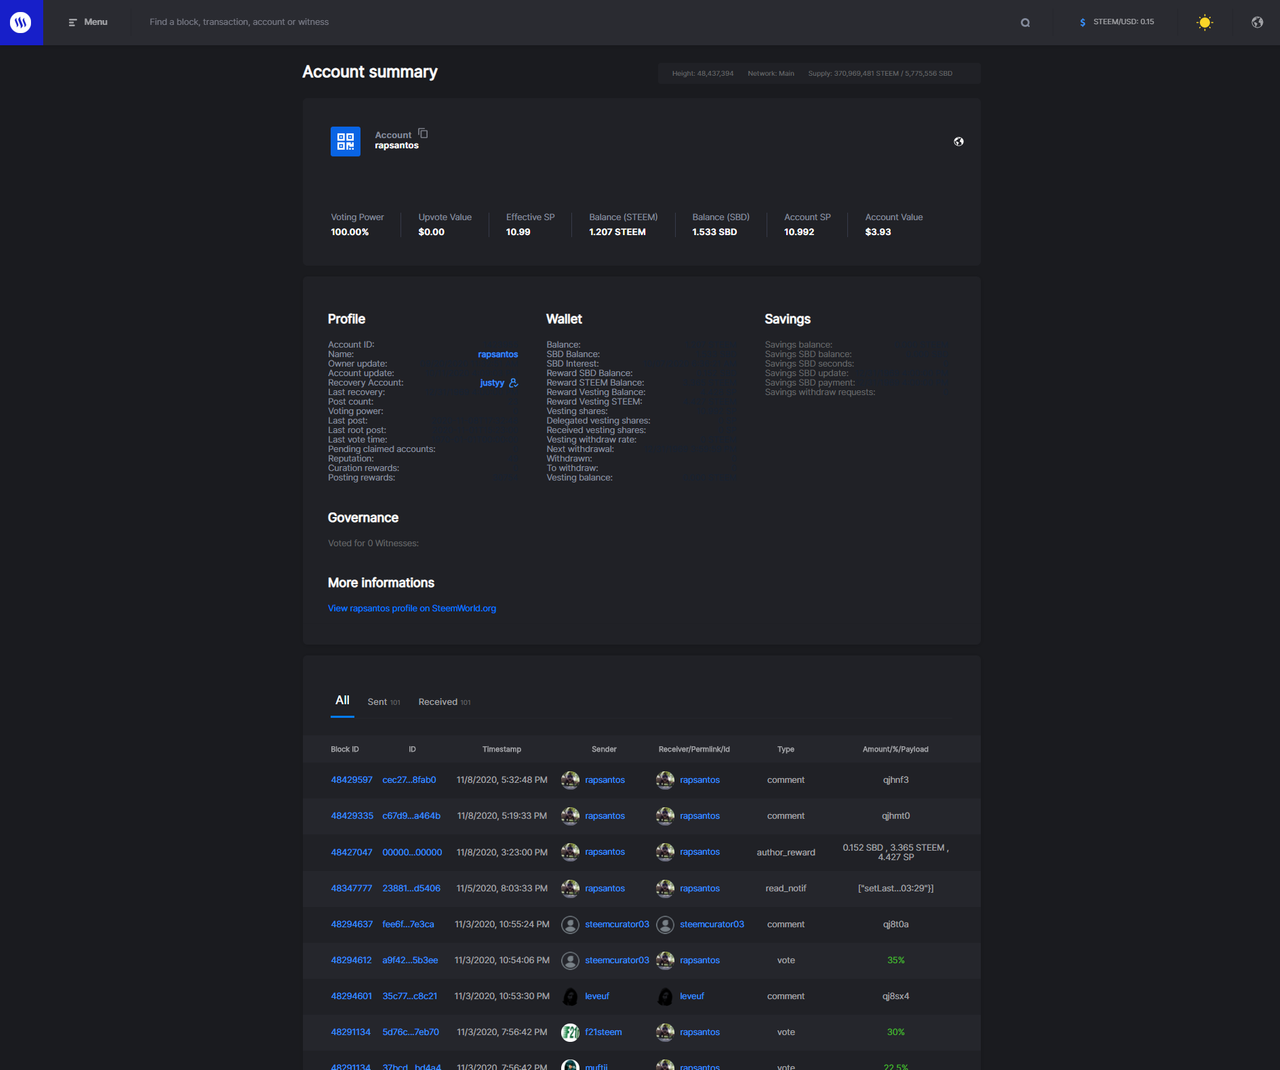Click sender rapsantos in block 48429597 row
1280x1070 pixels.
(605, 780)
